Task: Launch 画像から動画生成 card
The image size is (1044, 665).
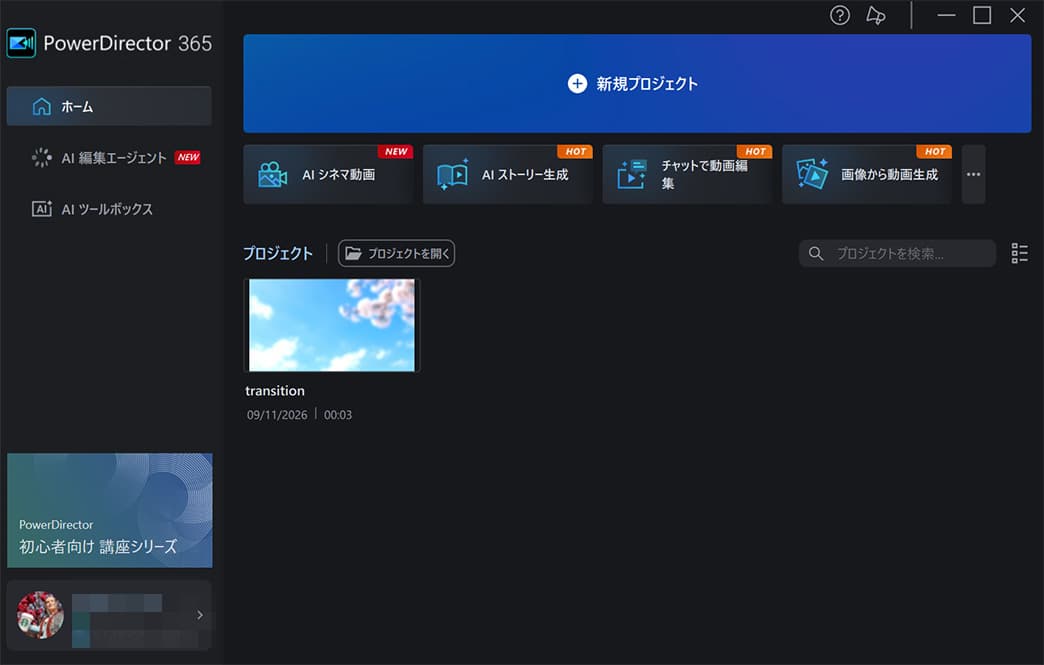Action: tap(867, 174)
